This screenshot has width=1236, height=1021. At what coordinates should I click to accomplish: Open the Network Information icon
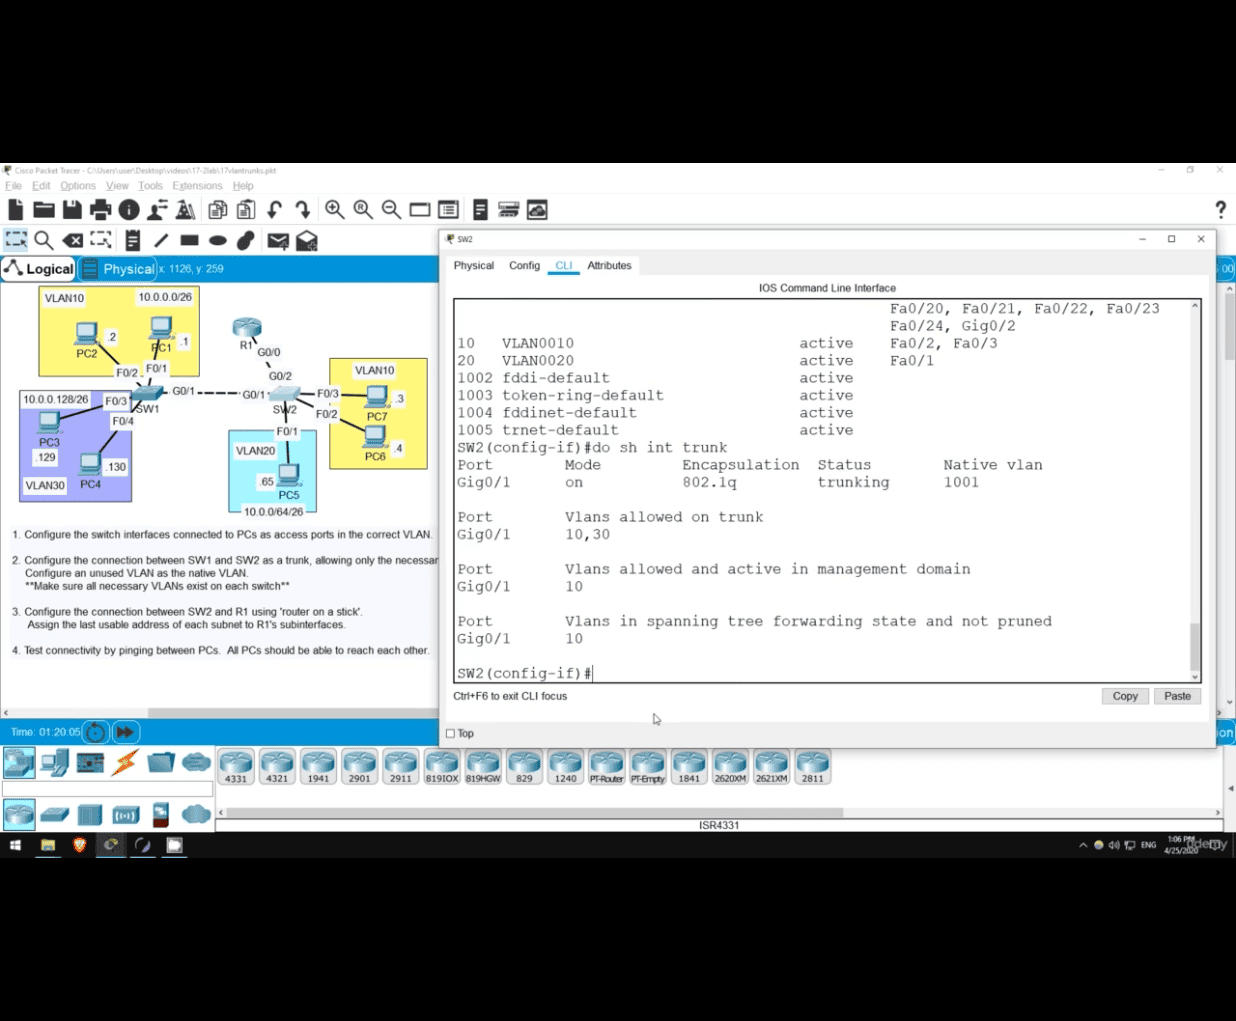click(x=129, y=210)
